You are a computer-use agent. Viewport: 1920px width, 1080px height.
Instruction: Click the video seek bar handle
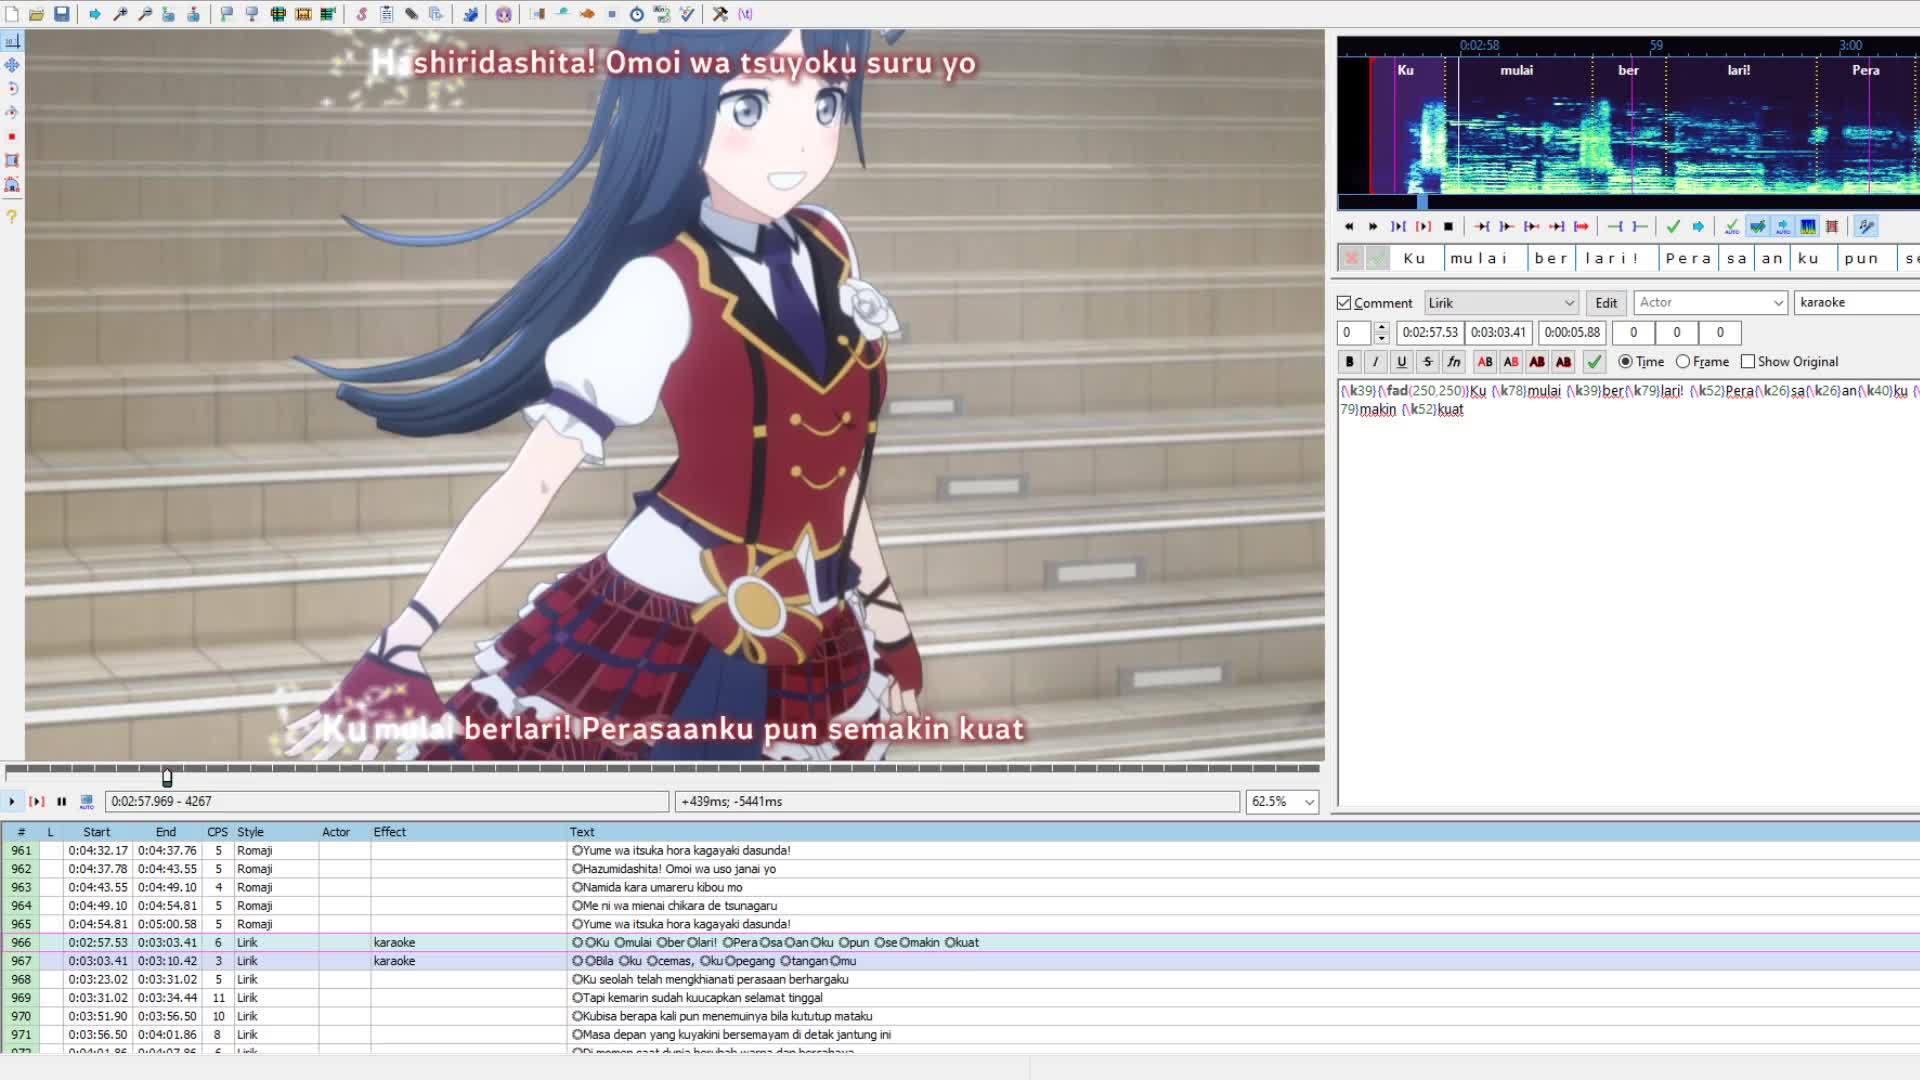pyautogui.click(x=167, y=777)
